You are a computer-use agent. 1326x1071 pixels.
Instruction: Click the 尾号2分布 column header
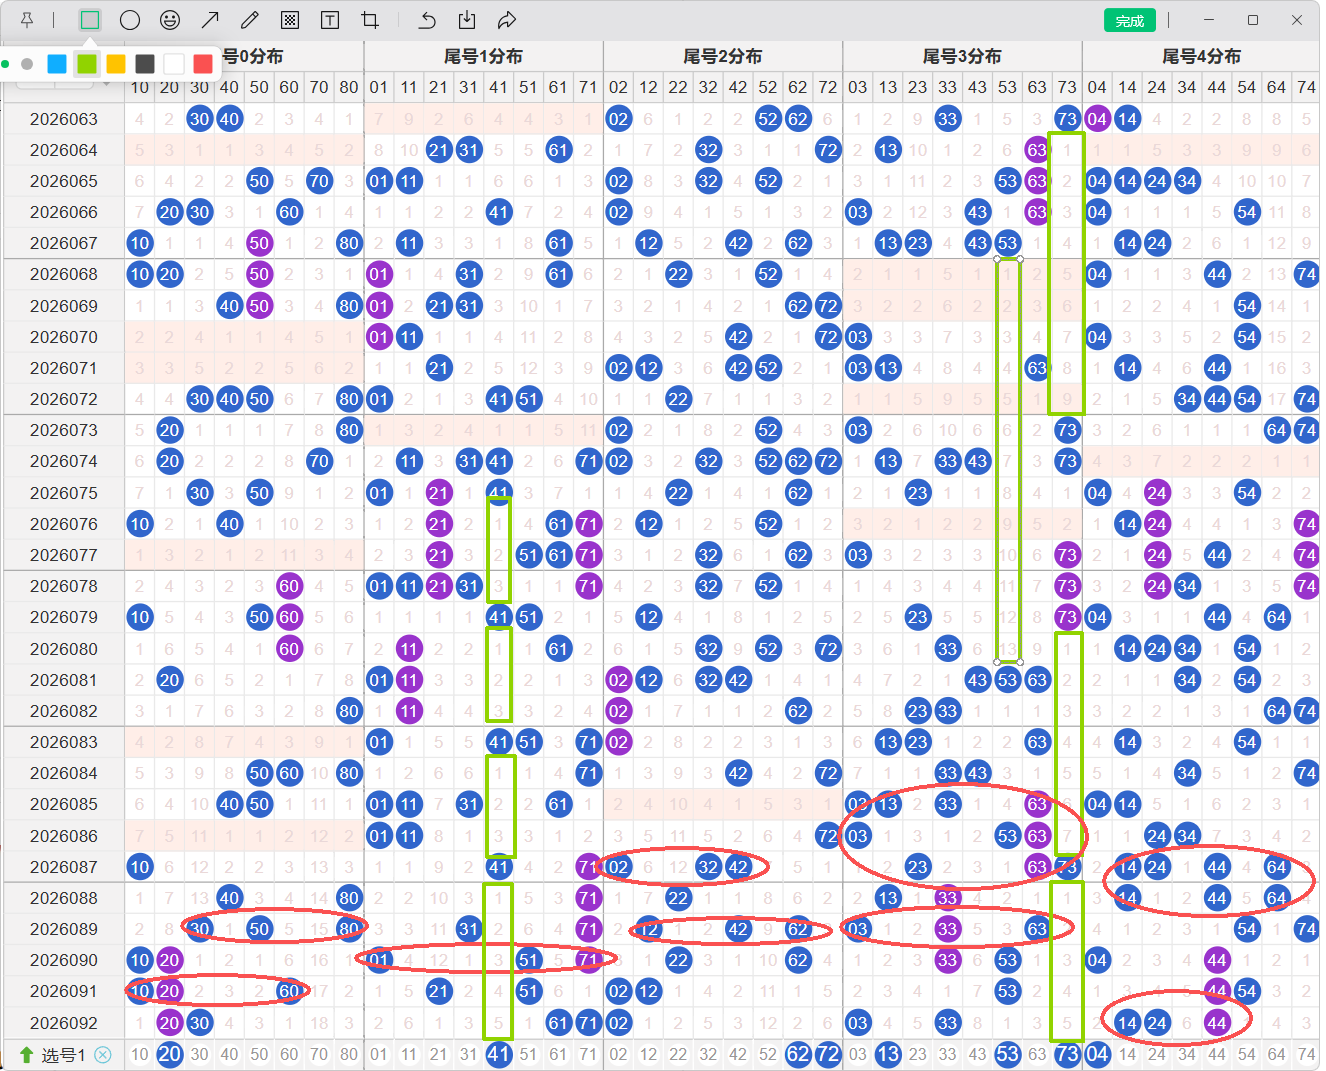722,57
